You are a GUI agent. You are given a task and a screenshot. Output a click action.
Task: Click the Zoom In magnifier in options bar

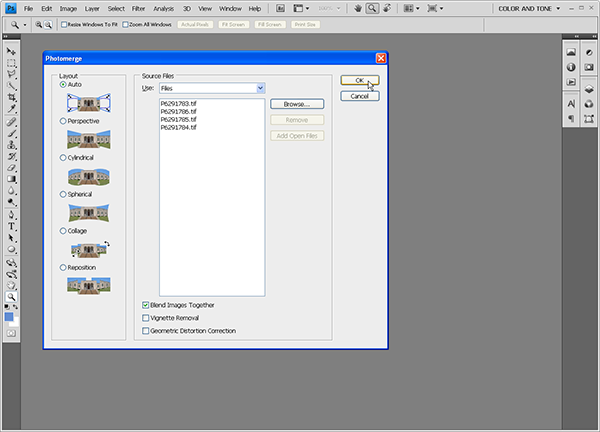pos(39,24)
